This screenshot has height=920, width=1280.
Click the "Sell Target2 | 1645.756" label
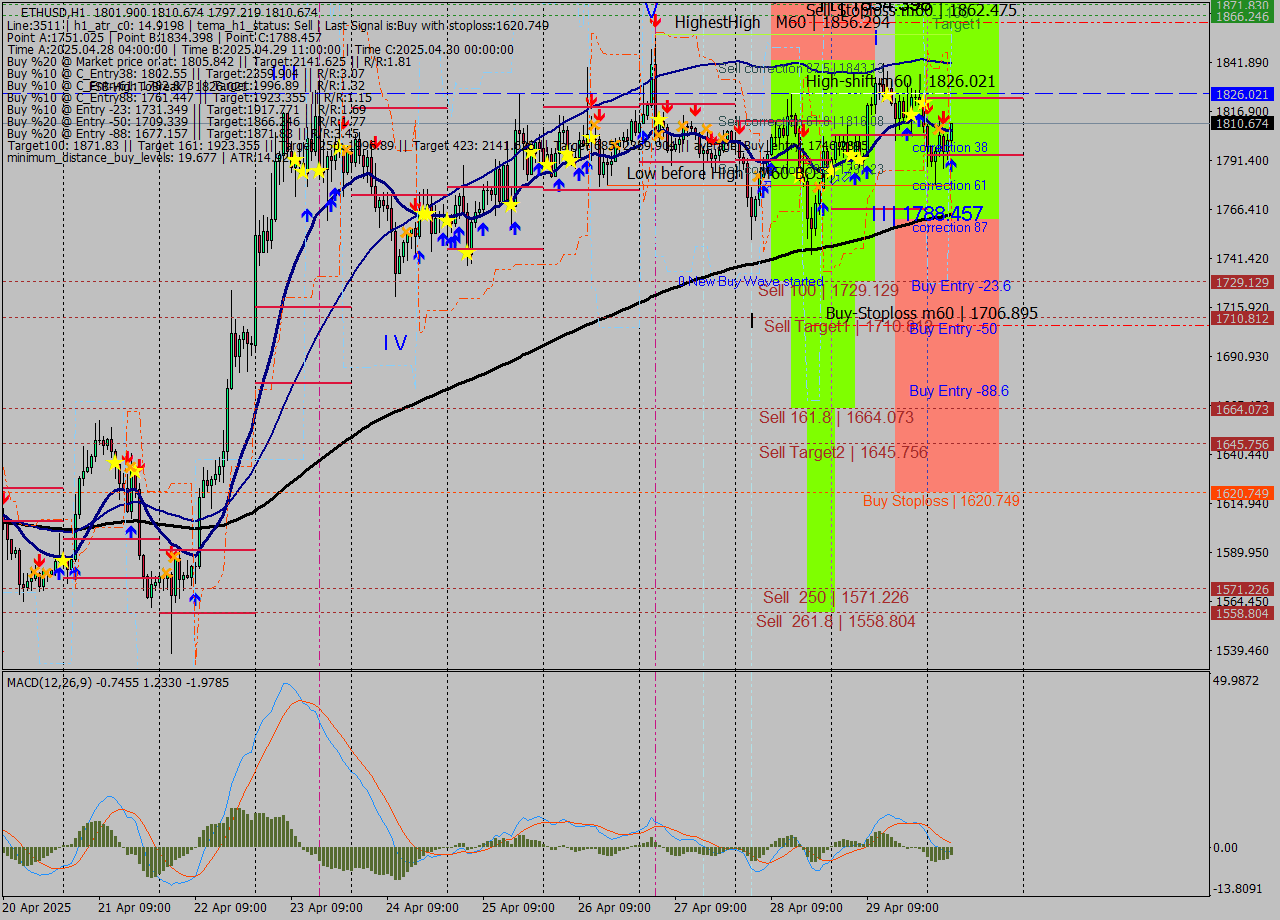843,452
